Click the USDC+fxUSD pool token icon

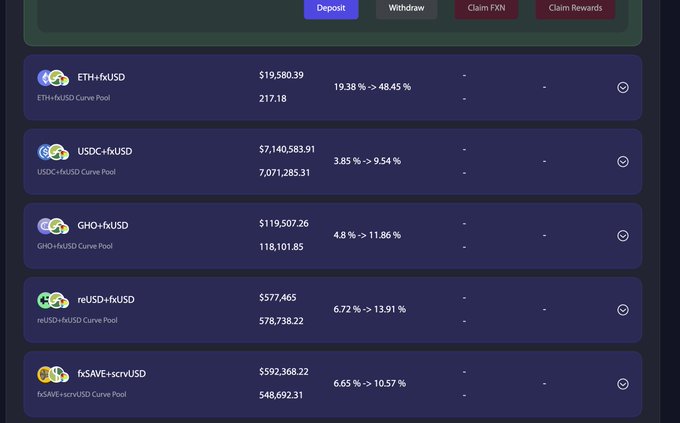52,152
